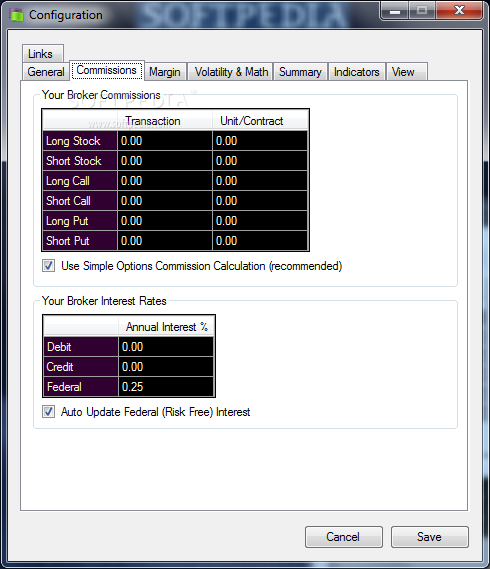Screen dimensions: 490x569
Task: Select the Long Call row header
Action: tap(80, 181)
